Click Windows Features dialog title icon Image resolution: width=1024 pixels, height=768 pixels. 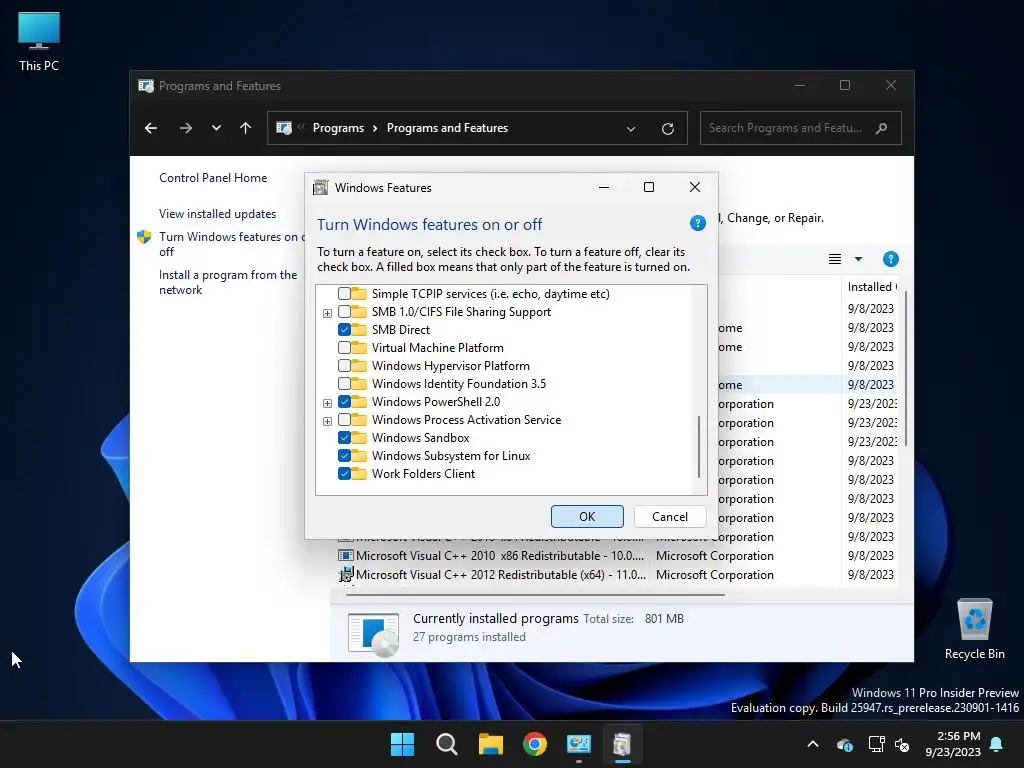point(321,188)
